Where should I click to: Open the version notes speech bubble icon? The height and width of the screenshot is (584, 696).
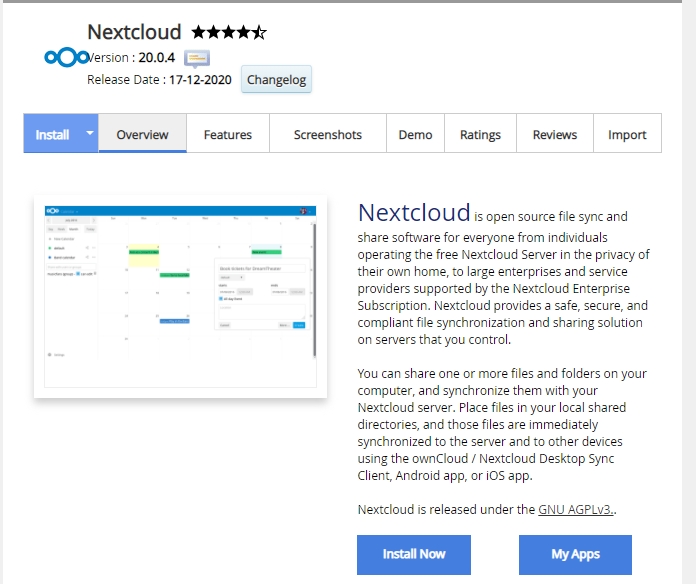point(197,59)
